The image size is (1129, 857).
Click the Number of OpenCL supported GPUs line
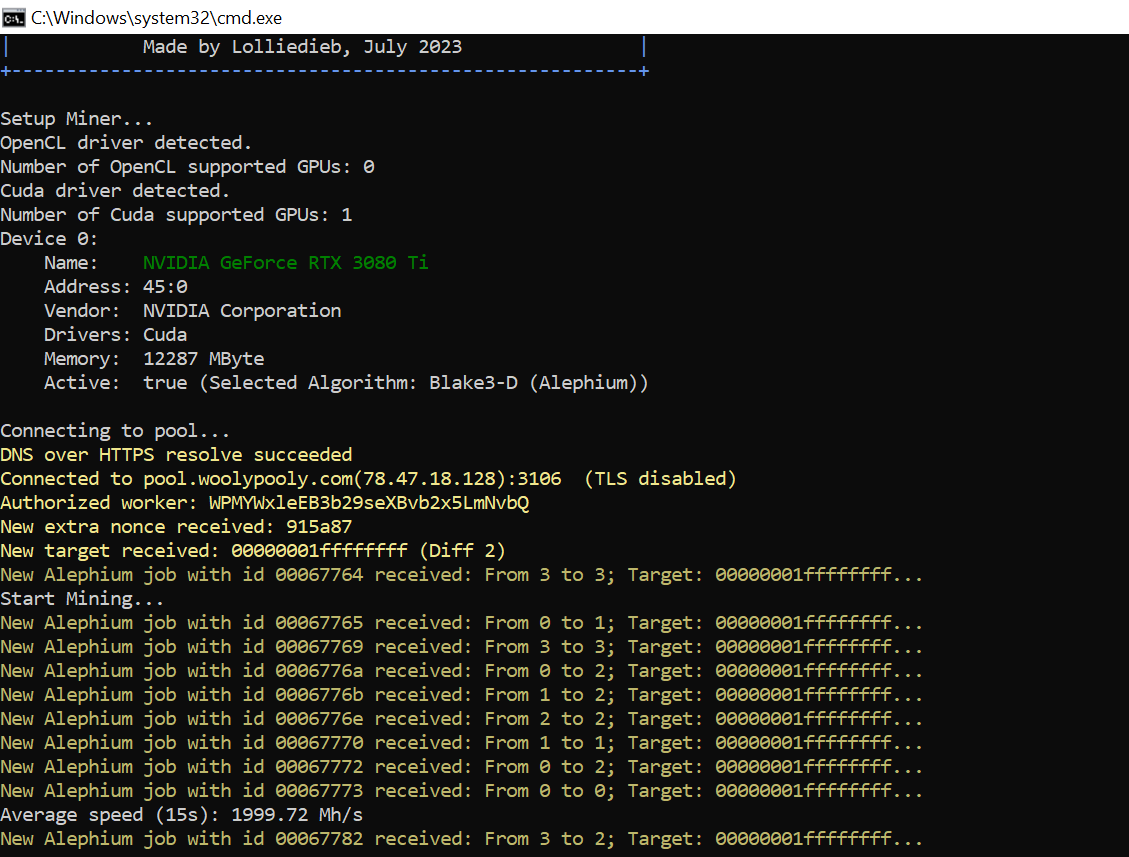(x=190, y=166)
